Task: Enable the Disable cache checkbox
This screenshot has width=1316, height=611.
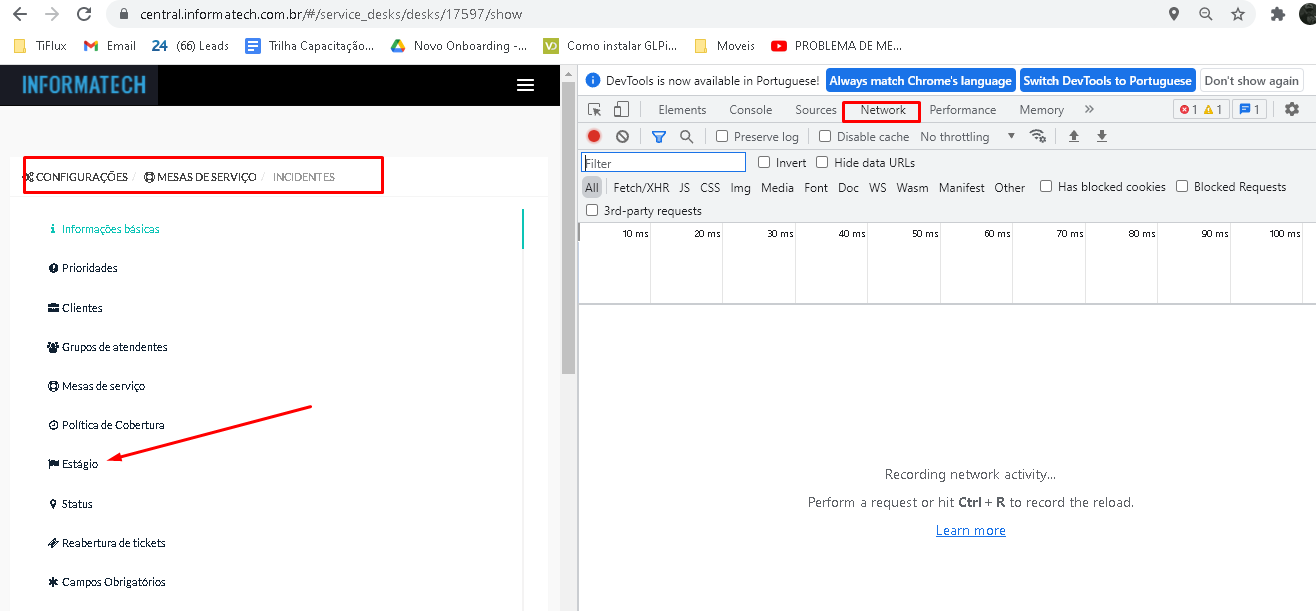Action: 825,136
